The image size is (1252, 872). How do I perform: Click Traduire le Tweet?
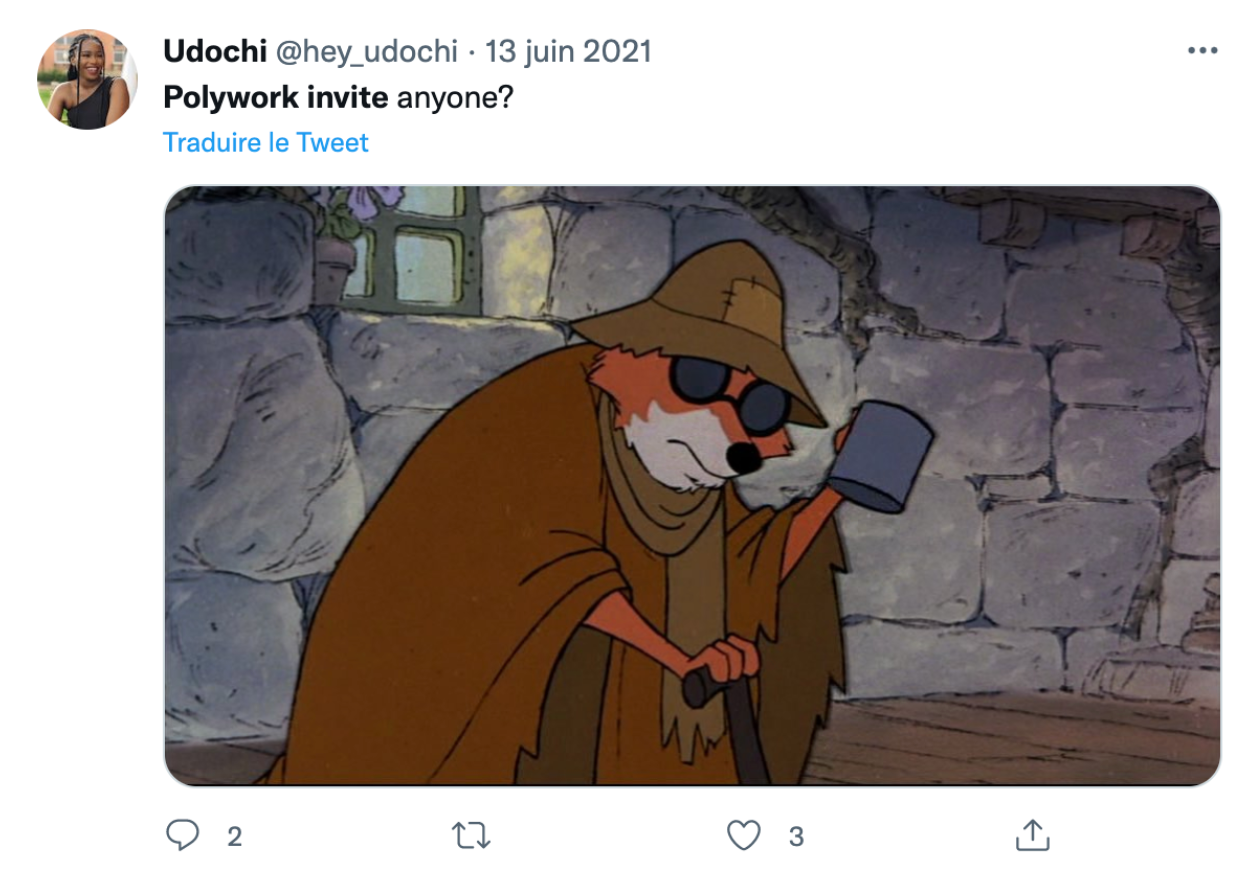pyautogui.click(x=266, y=142)
